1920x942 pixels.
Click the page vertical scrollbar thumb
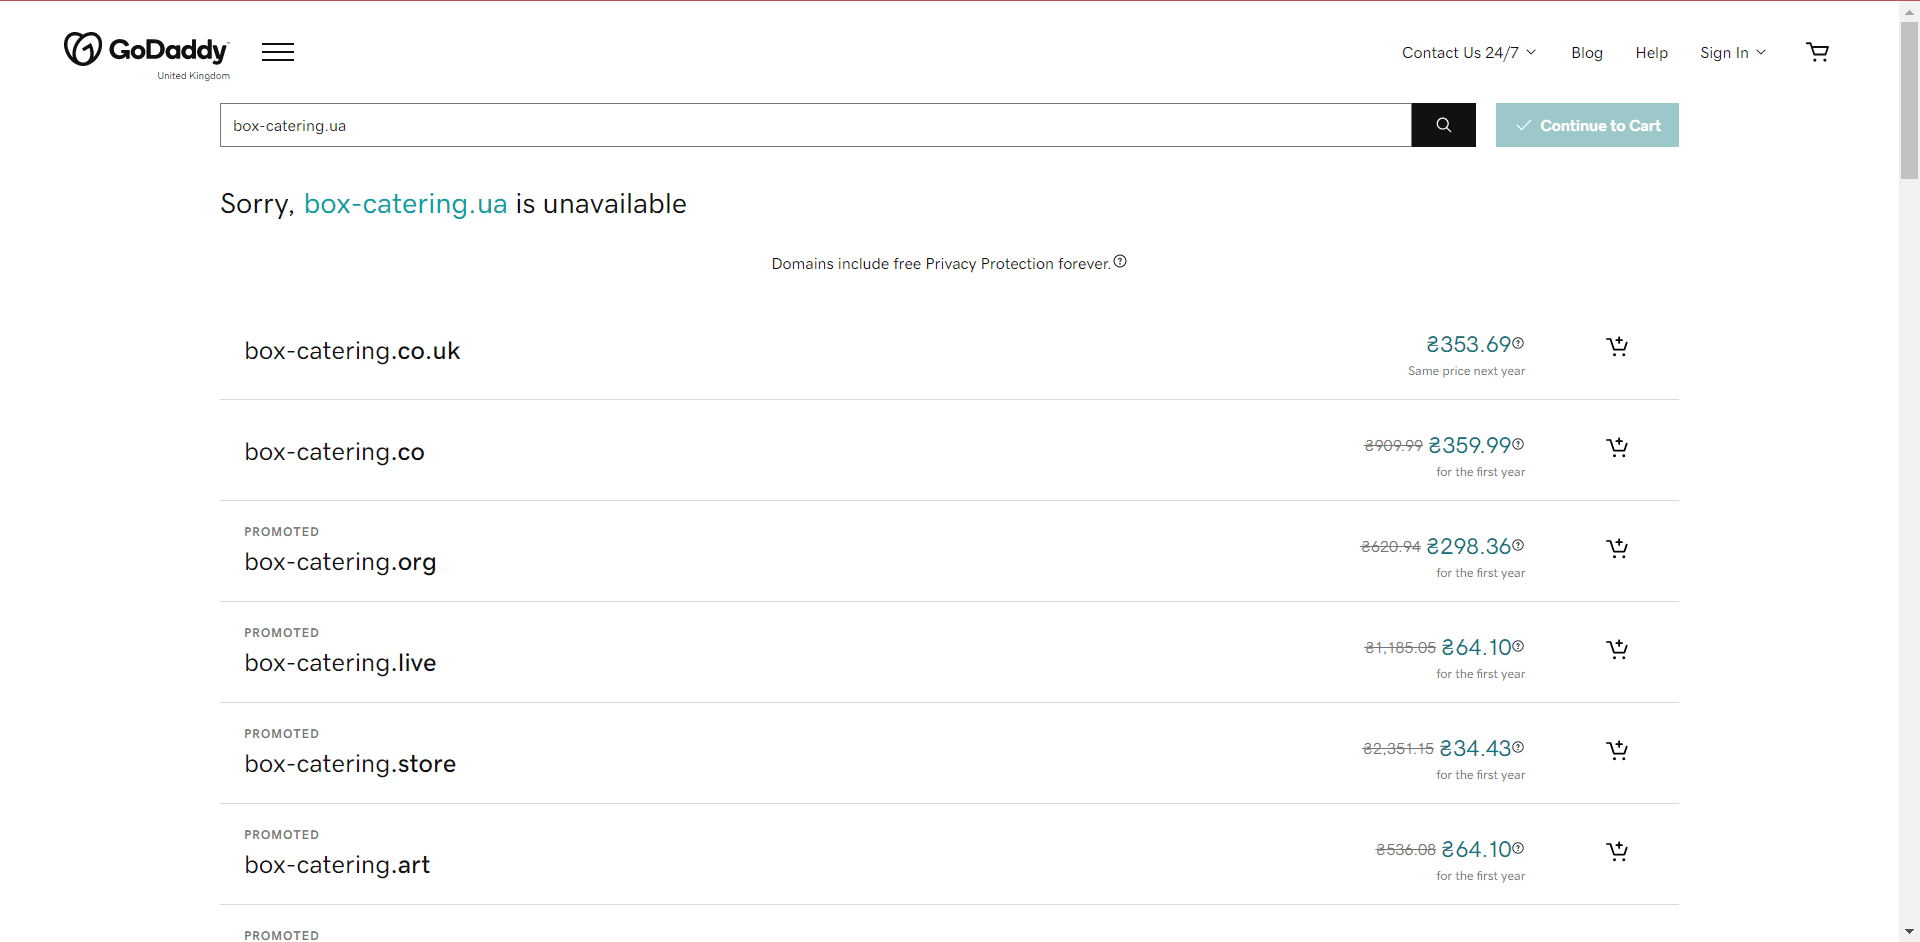pyautogui.click(x=1909, y=100)
